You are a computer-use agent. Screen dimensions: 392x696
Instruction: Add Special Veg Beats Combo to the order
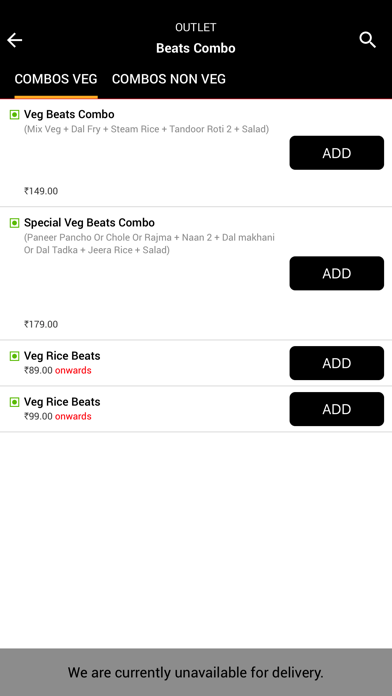tap(337, 273)
